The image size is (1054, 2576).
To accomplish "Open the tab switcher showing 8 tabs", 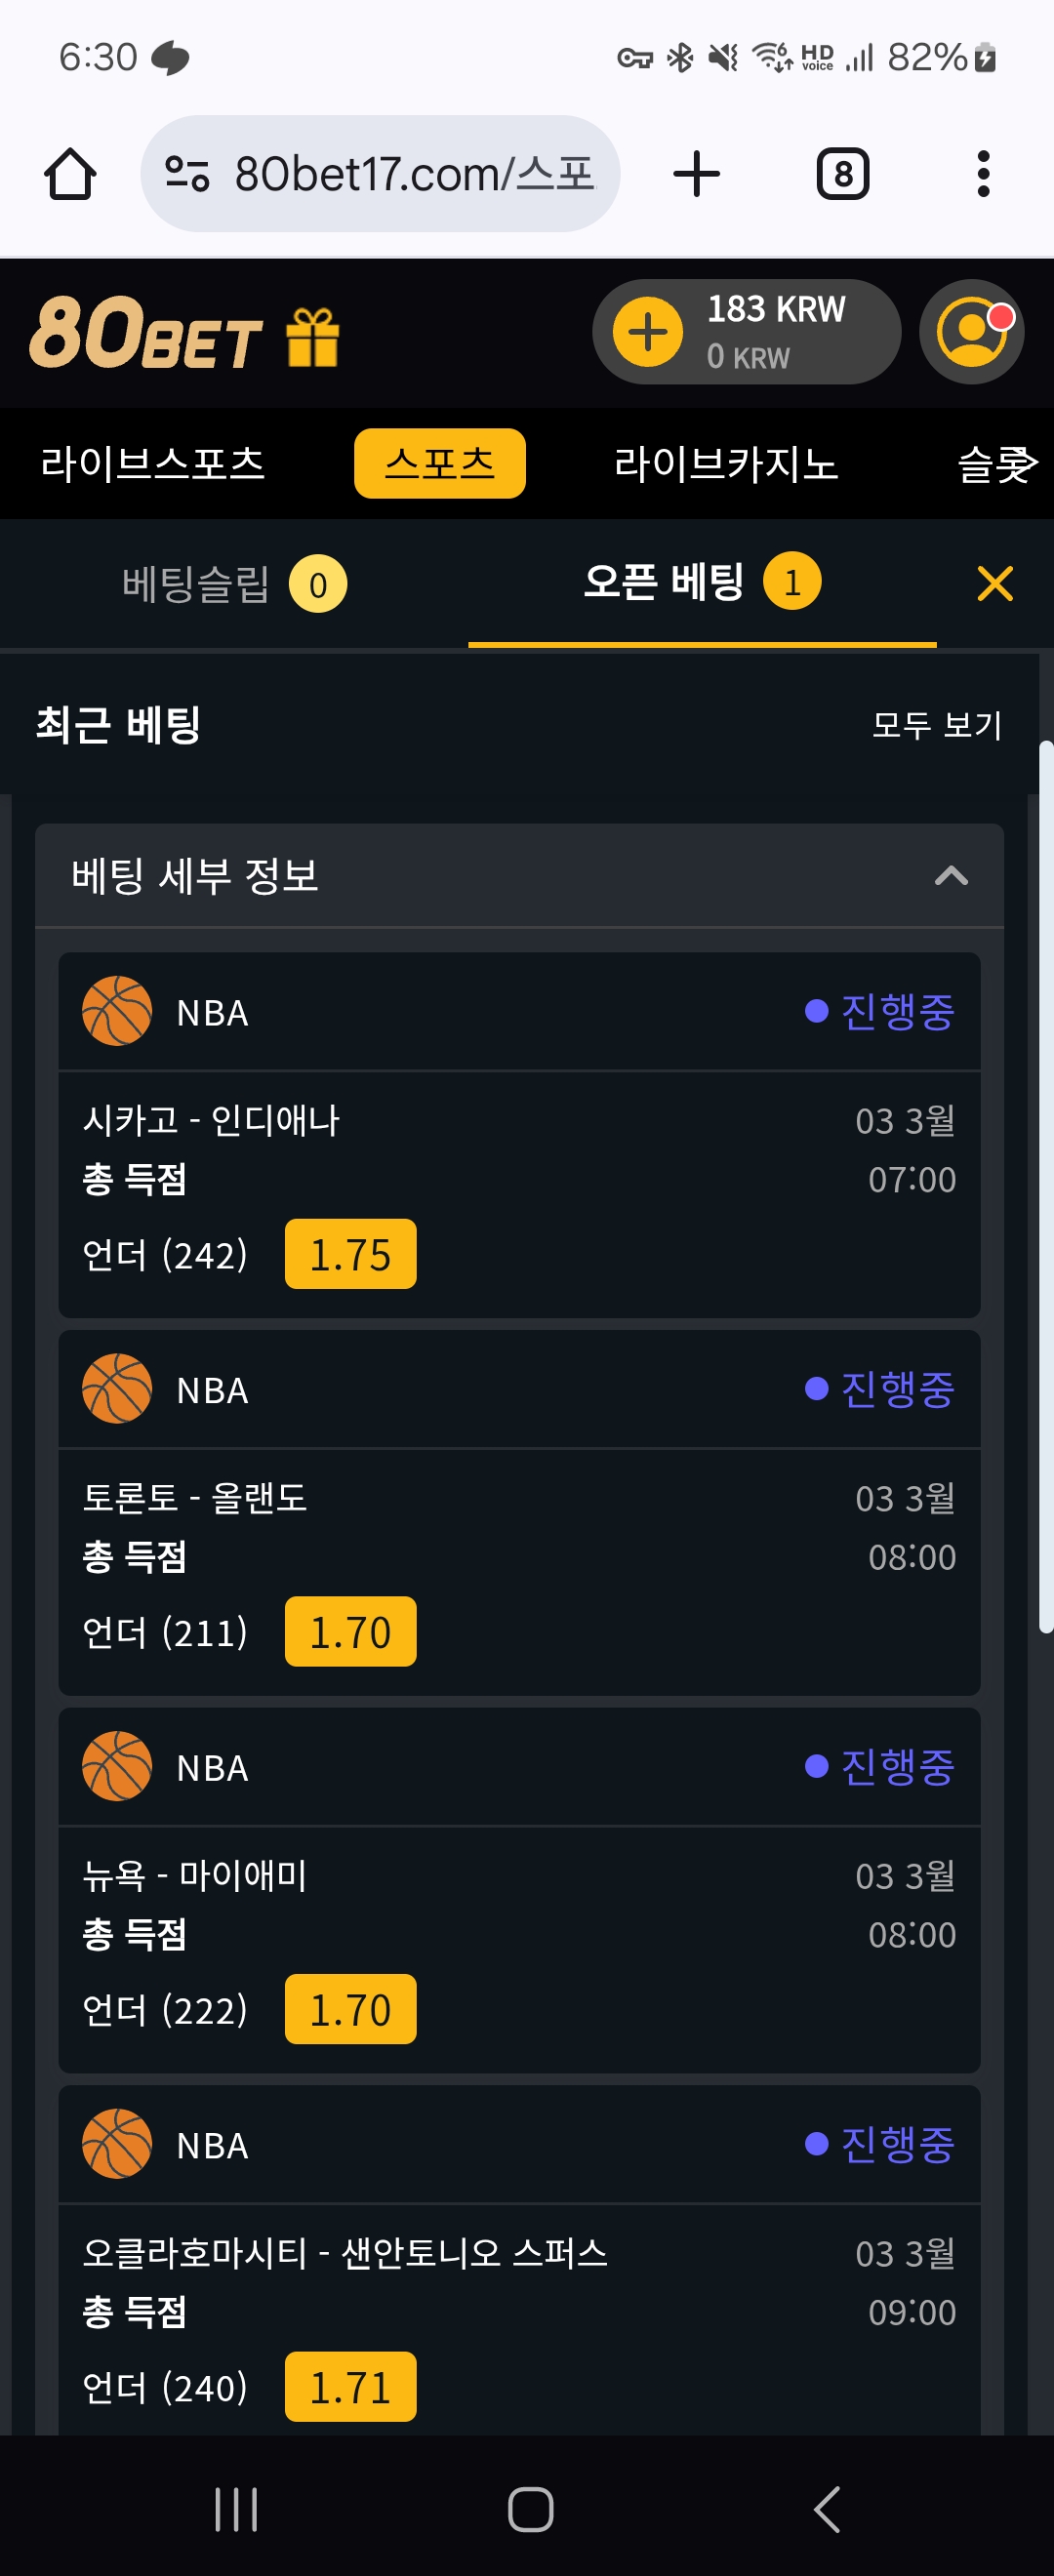I will (843, 174).
